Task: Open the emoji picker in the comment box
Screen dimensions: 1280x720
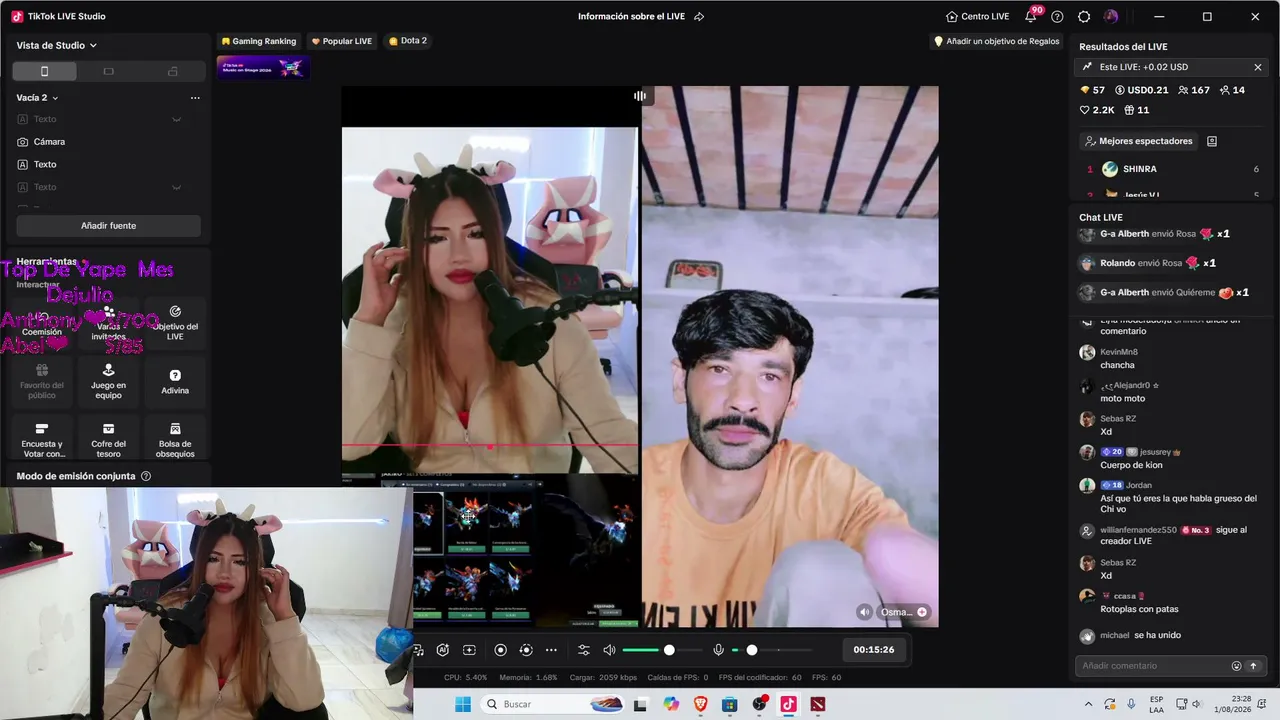Action: click(1236, 666)
